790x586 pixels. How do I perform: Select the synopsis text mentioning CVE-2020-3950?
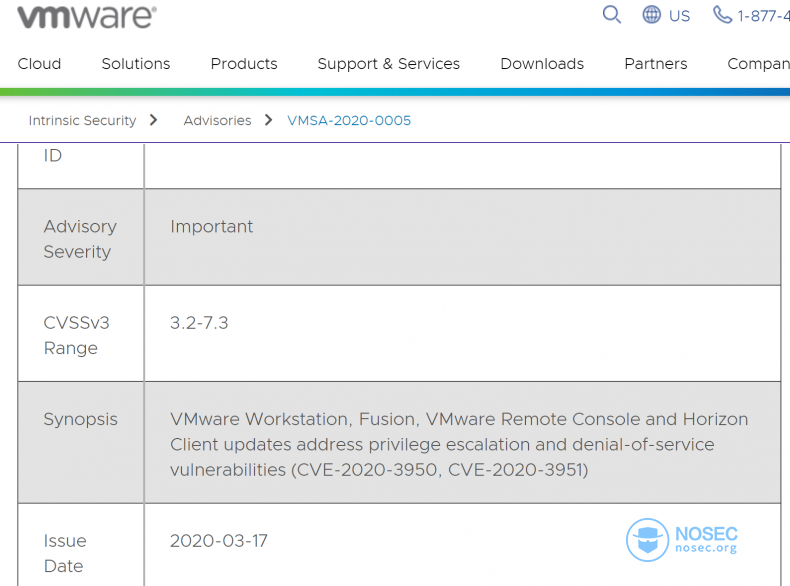pos(459,444)
